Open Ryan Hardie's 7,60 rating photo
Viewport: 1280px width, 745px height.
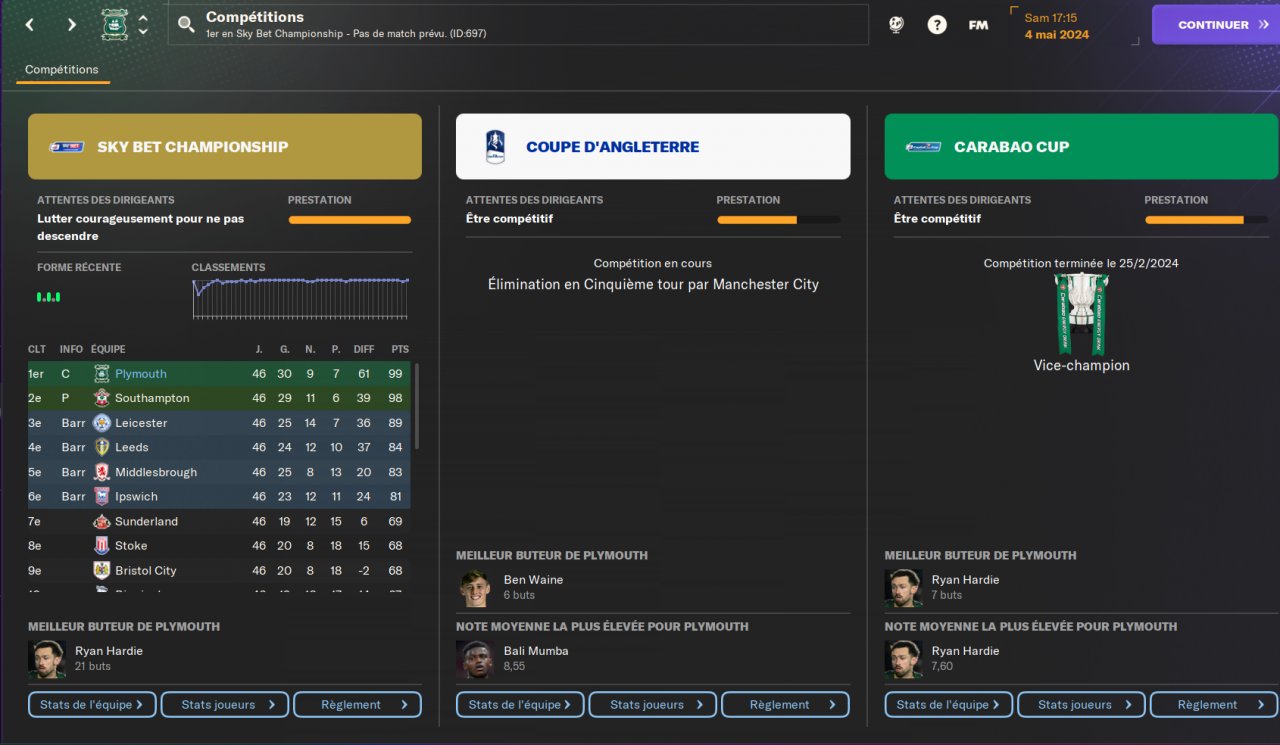coord(903,660)
